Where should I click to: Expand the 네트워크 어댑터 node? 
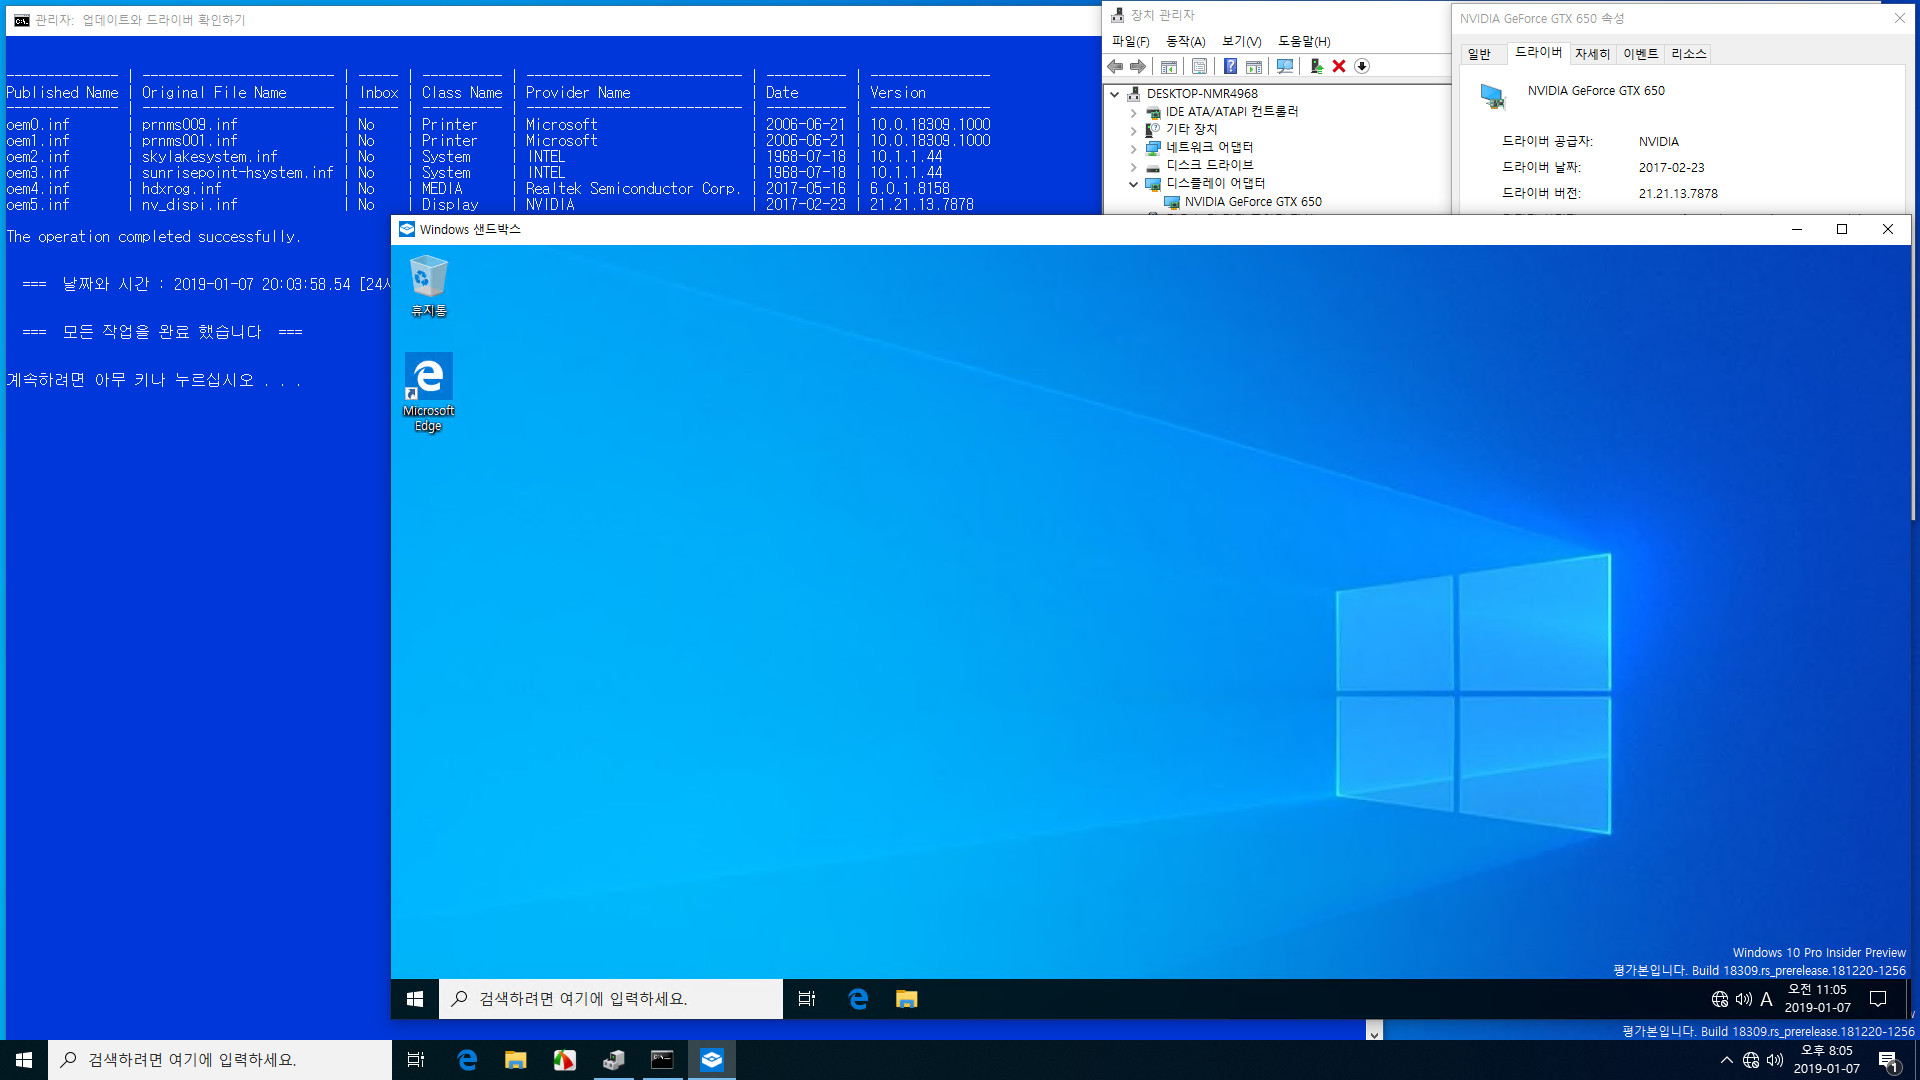coord(1134,148)
